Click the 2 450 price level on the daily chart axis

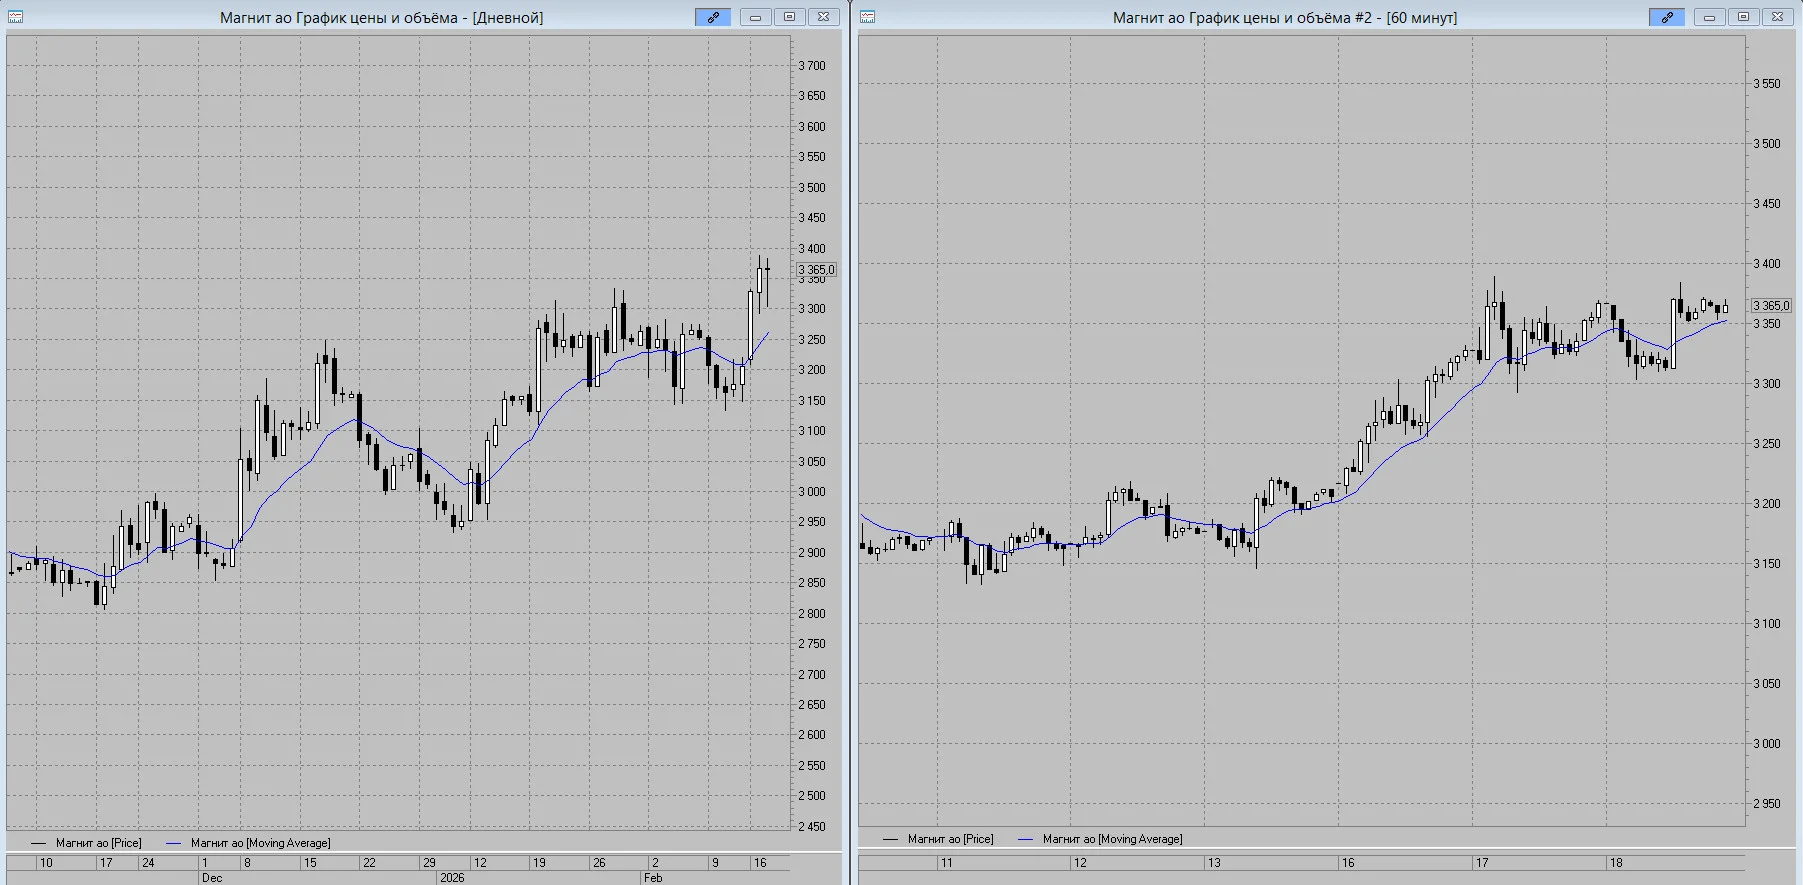tap(812, 827)
